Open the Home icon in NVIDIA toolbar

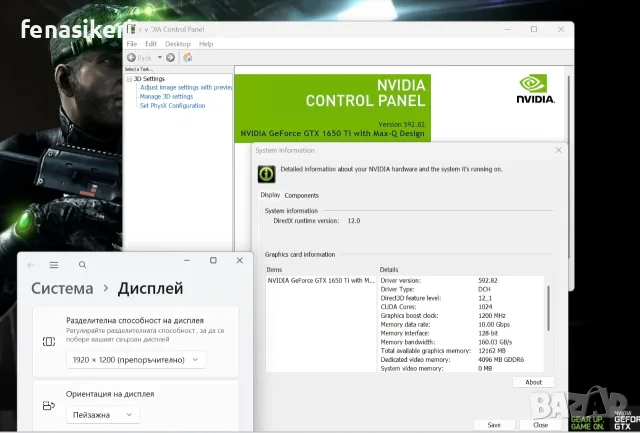click(x=188, y=58)
